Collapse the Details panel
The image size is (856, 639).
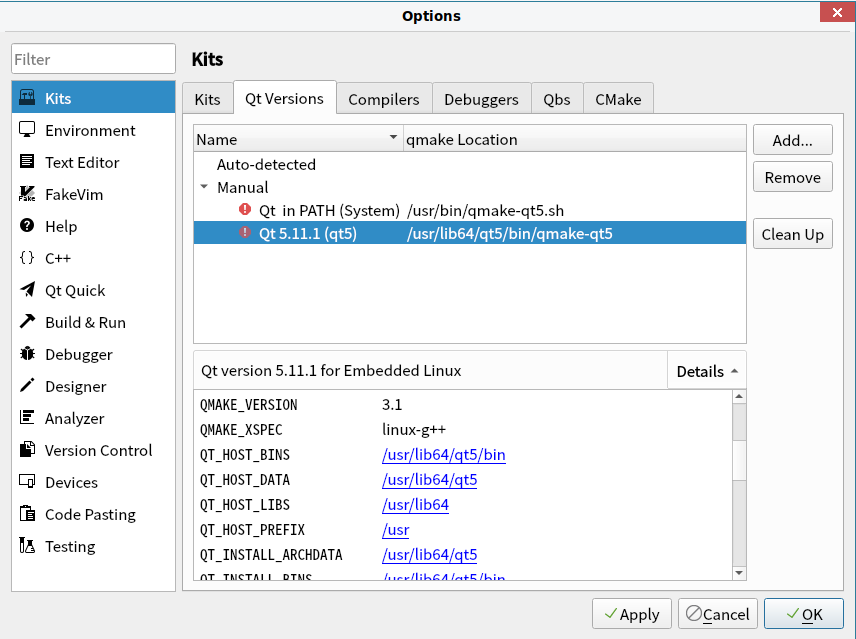(707, 371)
